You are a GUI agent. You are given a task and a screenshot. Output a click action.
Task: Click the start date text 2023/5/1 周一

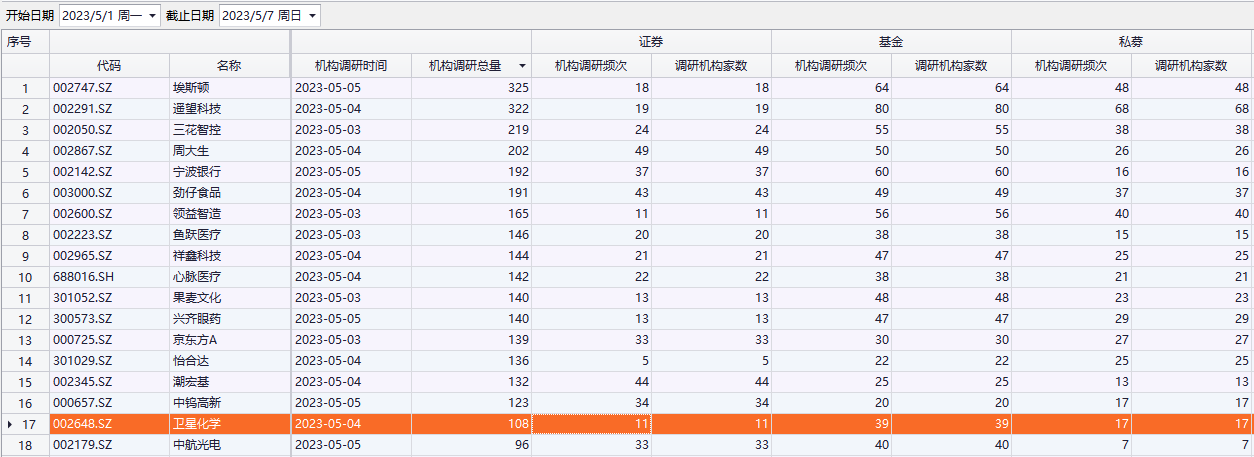pyautogui.click(x=102, y=16)
